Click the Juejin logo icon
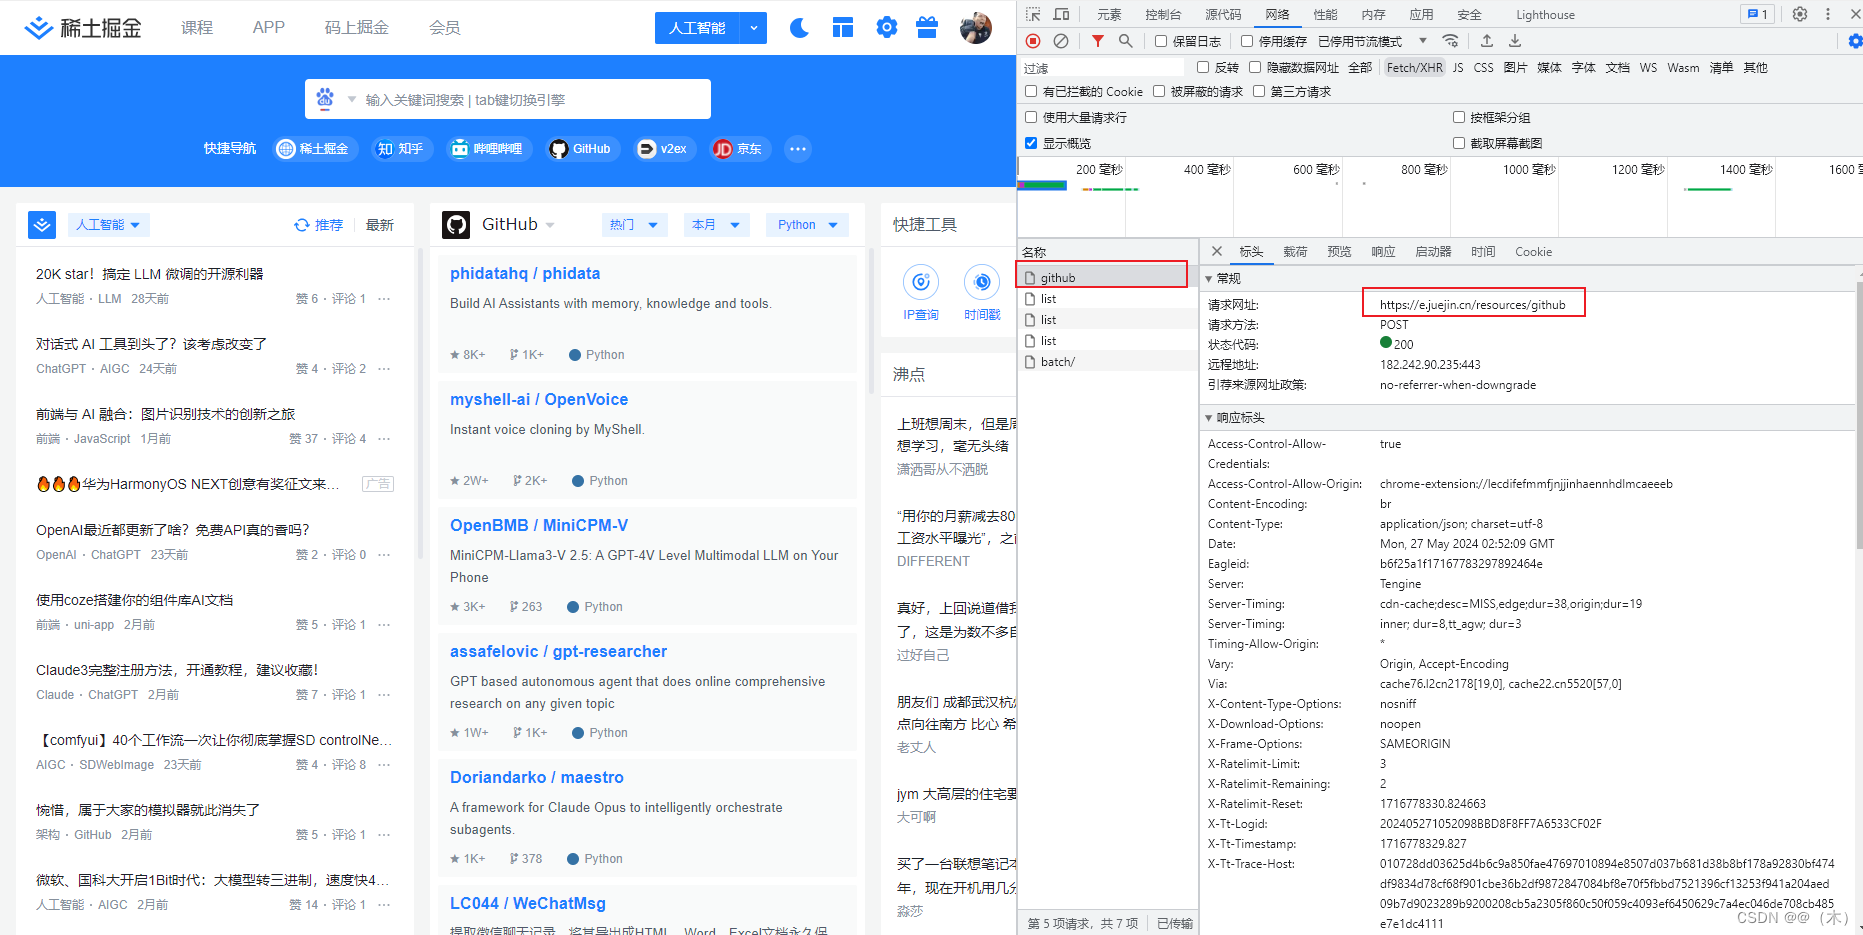Image resolution: width=1863 pixels, height=935 pixels. tap(39, 28)
